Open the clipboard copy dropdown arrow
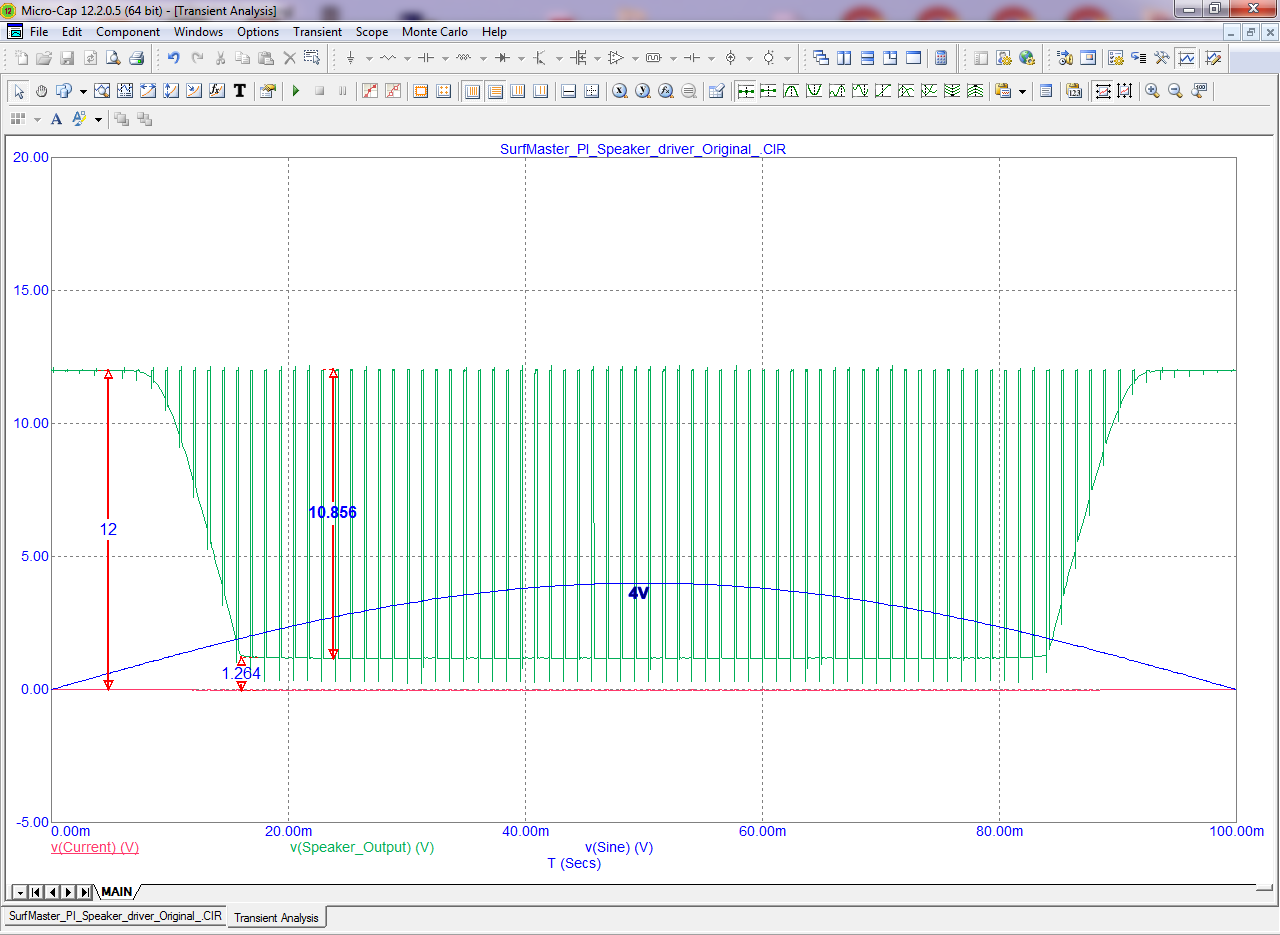 click(x=1022, y=91)
